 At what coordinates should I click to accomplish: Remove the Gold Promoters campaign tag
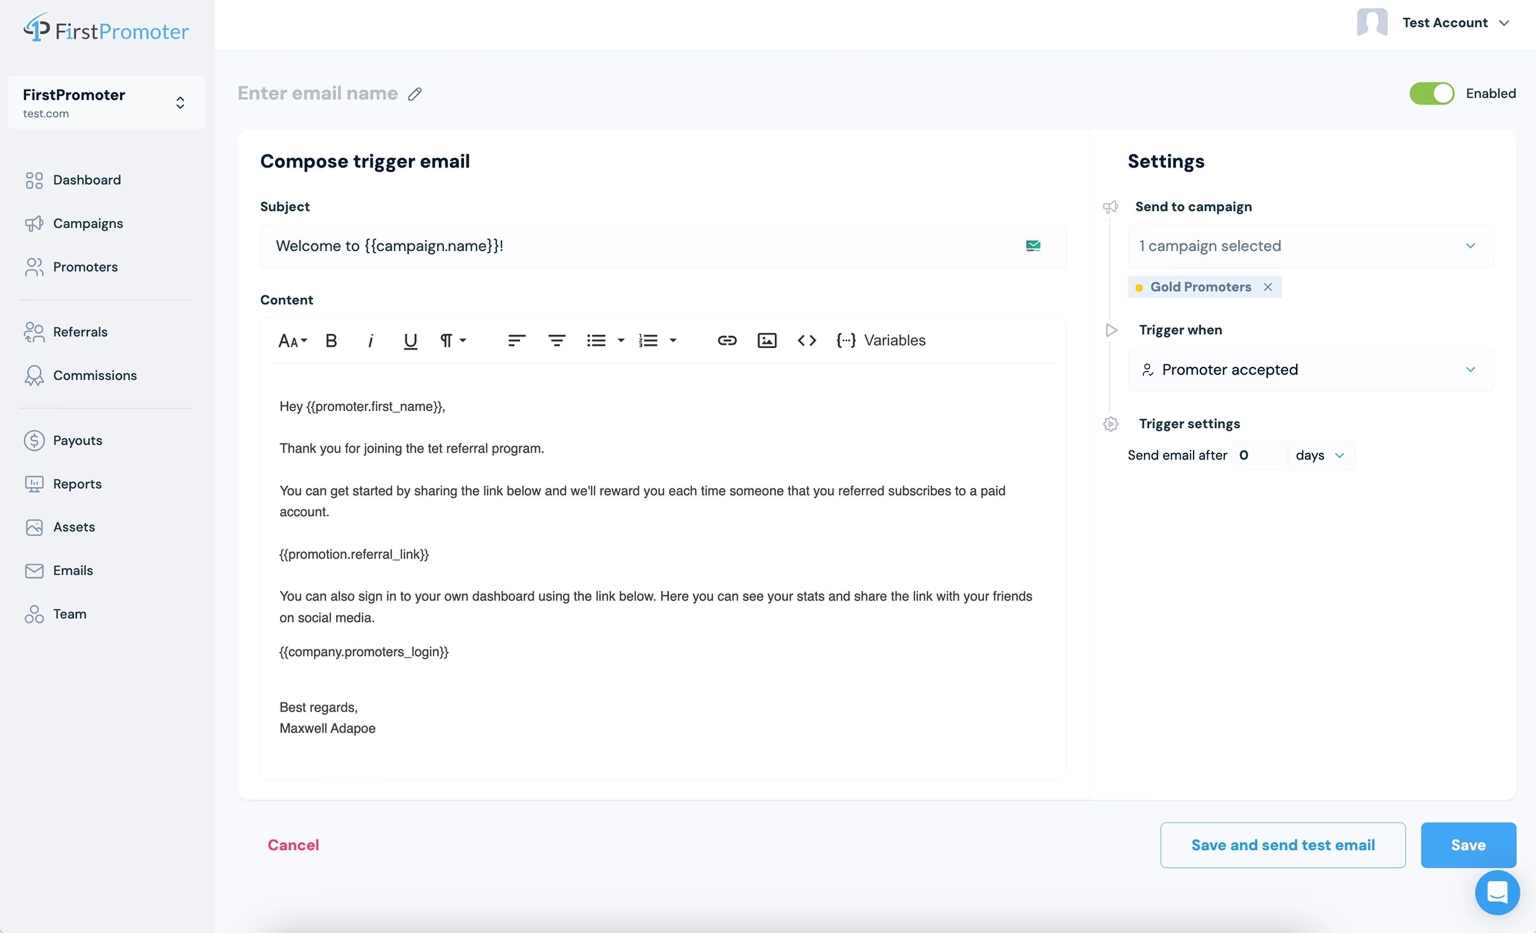[x=1268, y=287]
